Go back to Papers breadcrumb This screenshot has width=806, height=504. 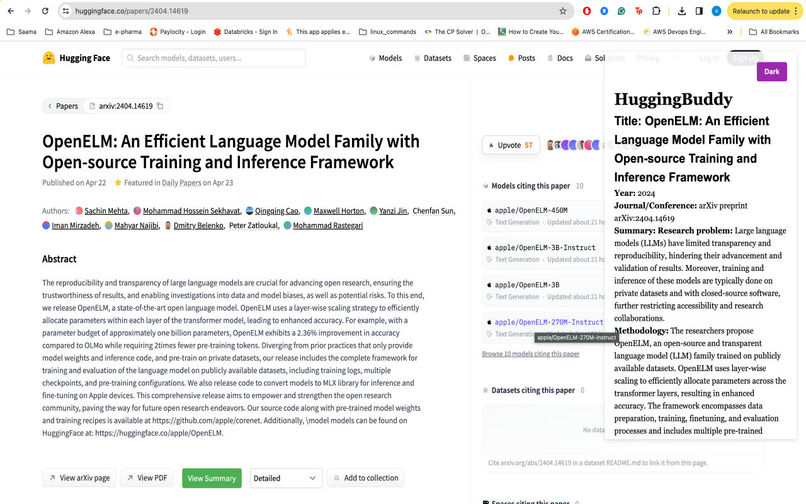[x=63, y=106]
